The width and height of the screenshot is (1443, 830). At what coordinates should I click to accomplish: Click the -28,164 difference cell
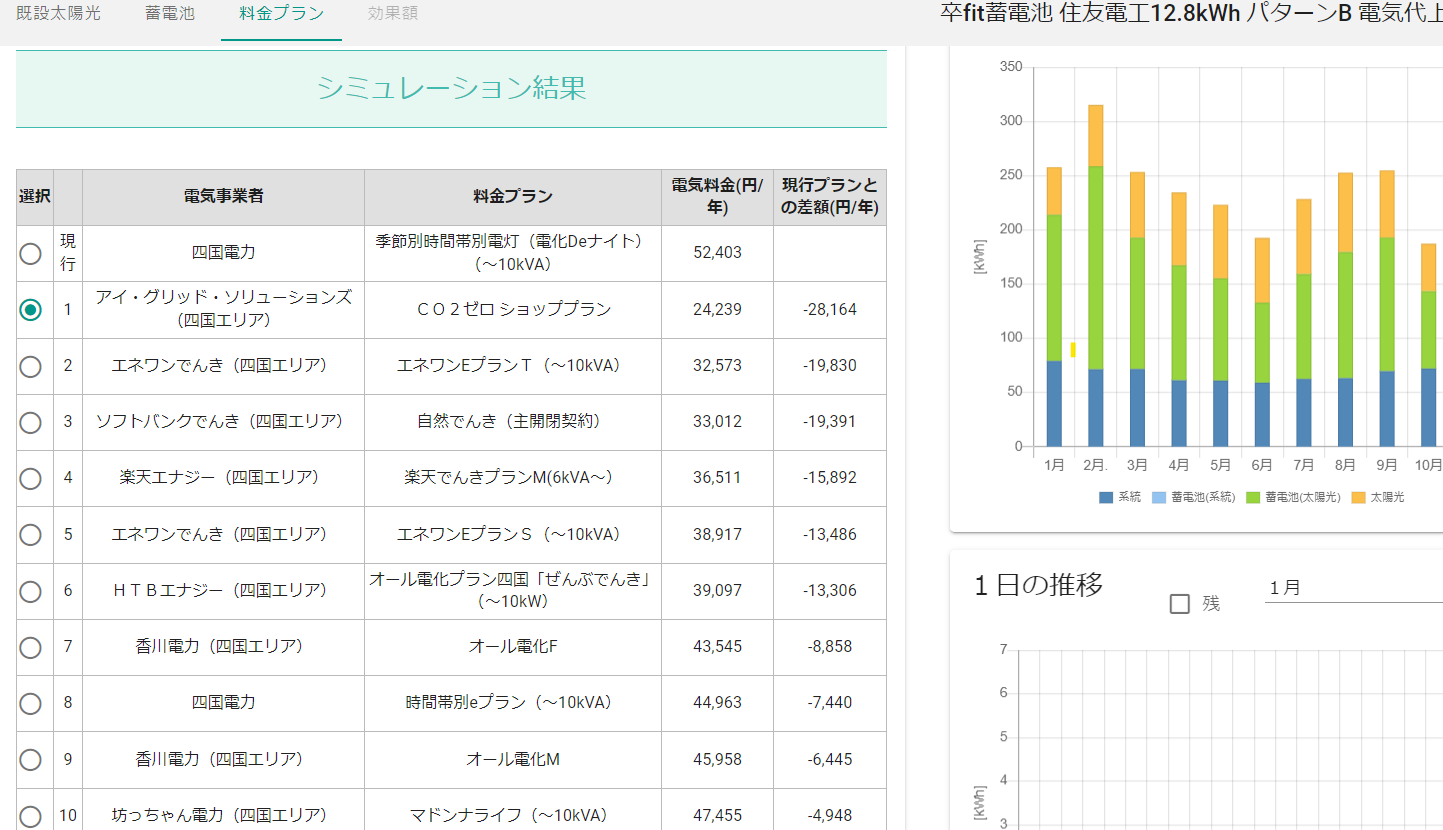830,310
